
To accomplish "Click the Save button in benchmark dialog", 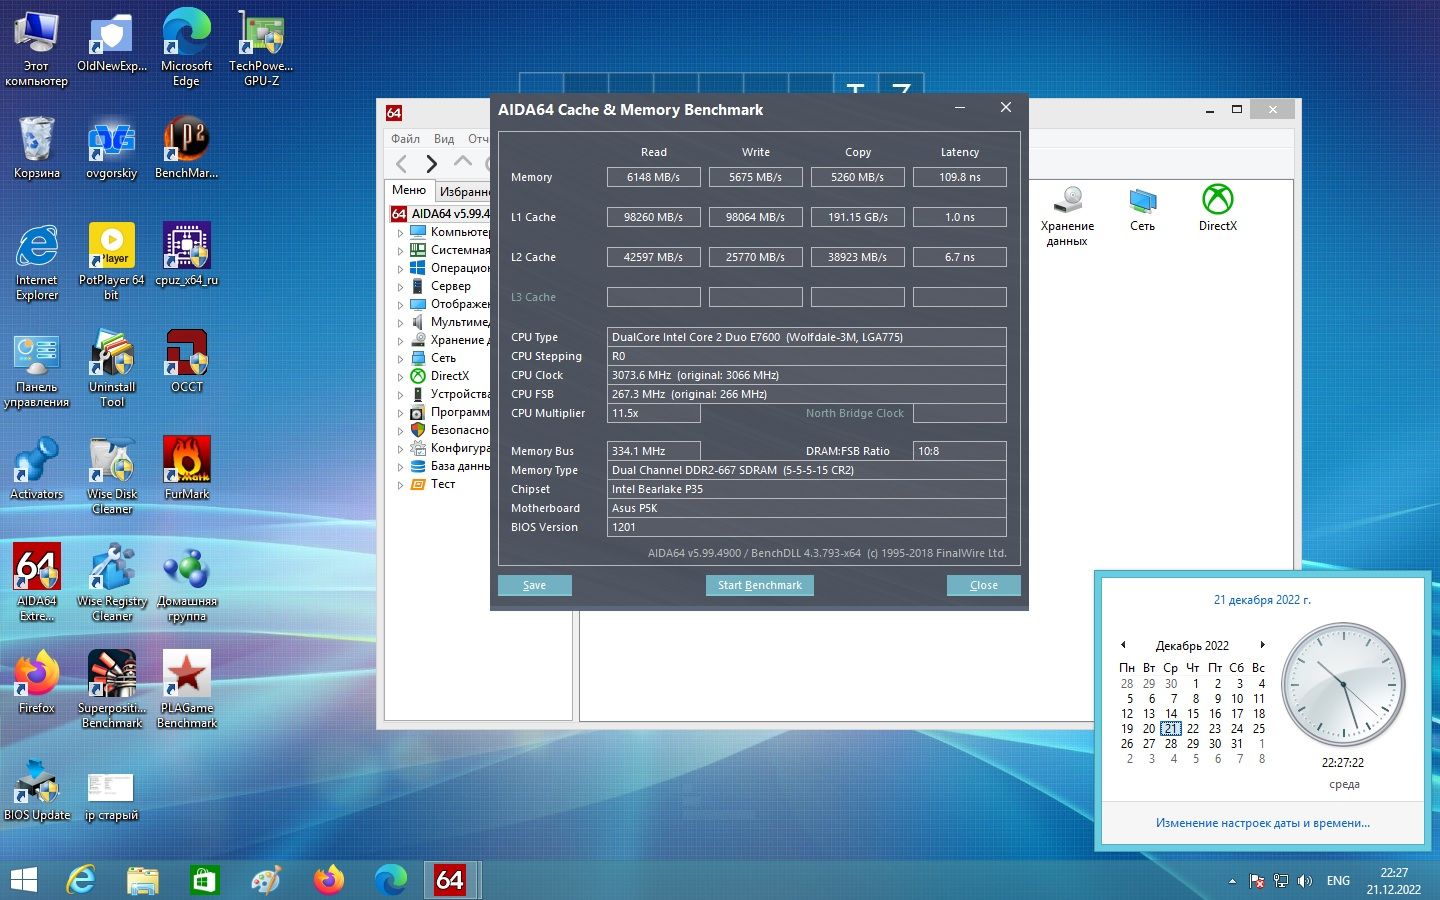I will [x=534, y=585].
